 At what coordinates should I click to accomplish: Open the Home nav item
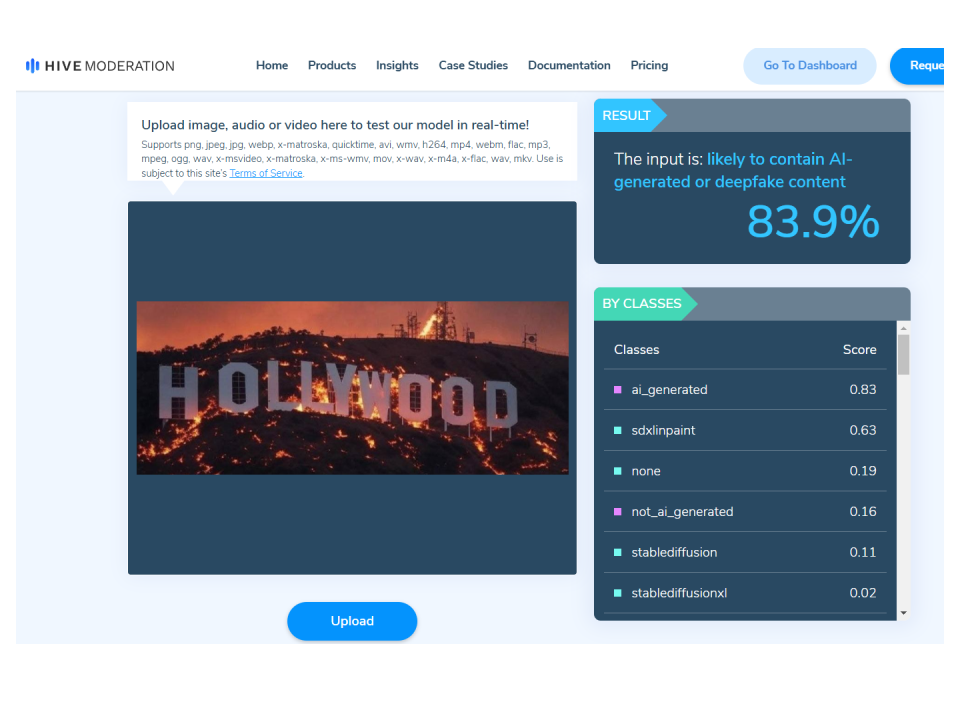tap(272, 66)
